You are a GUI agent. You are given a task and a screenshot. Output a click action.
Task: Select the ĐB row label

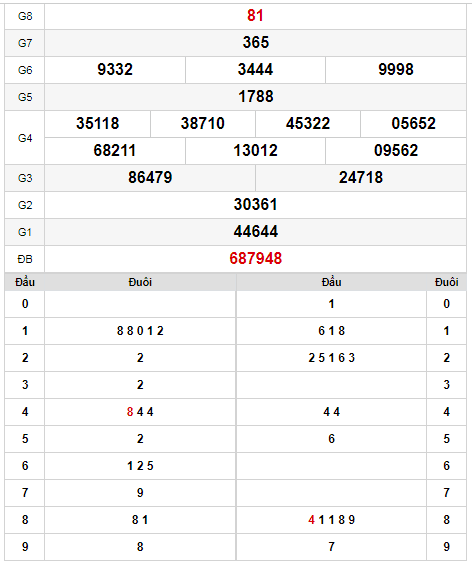click(25, 259)
